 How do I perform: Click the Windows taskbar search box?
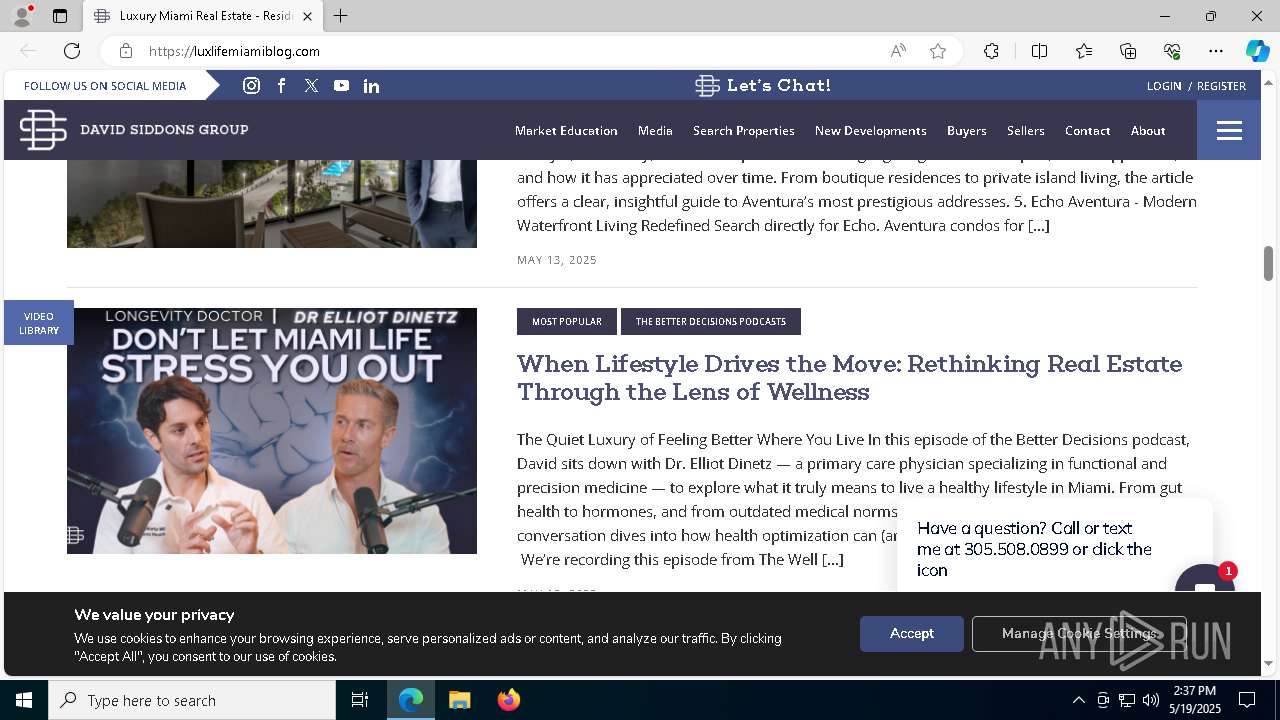(x=192, y=700)
